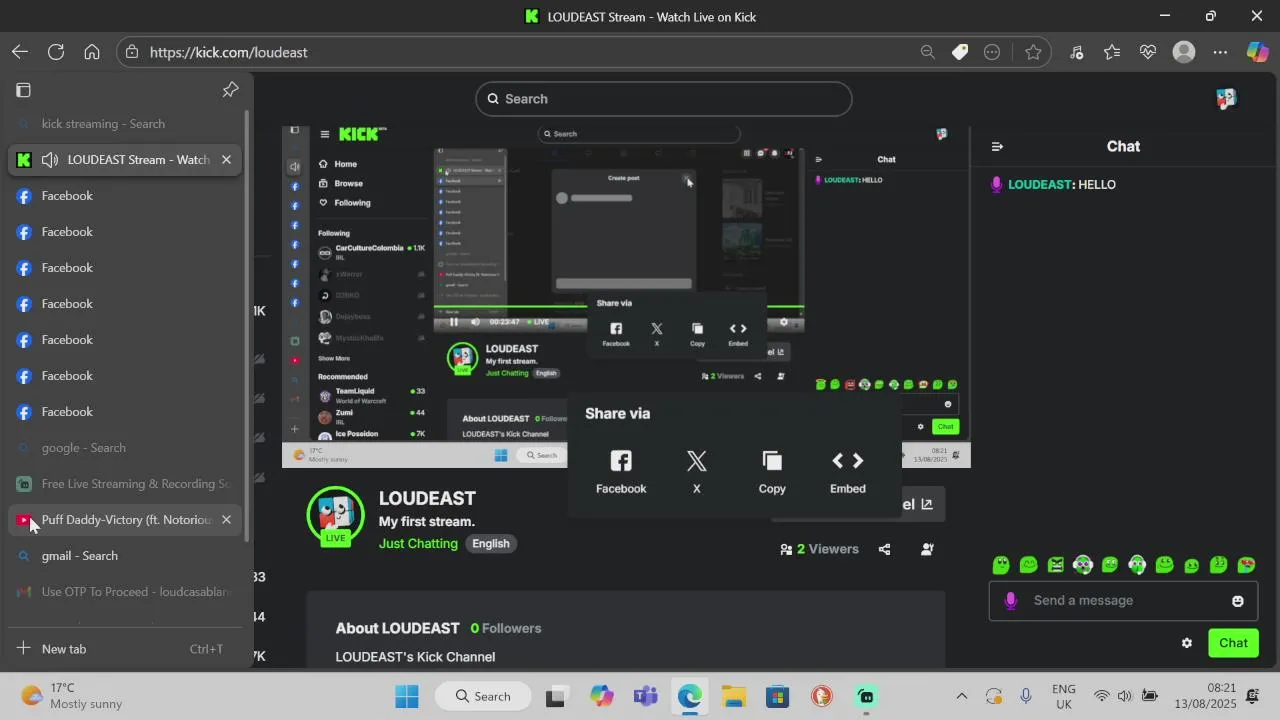
Task: Click the purple microphone chat identity icon
Action: pyautogui.click(x=1010, y=601)
